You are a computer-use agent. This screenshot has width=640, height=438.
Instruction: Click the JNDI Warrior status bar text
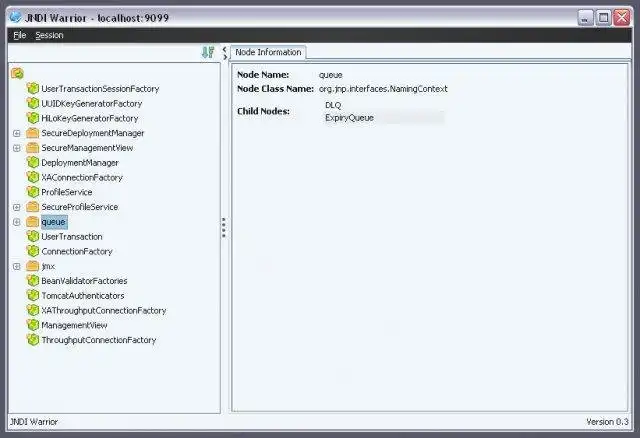coord(34,422)
